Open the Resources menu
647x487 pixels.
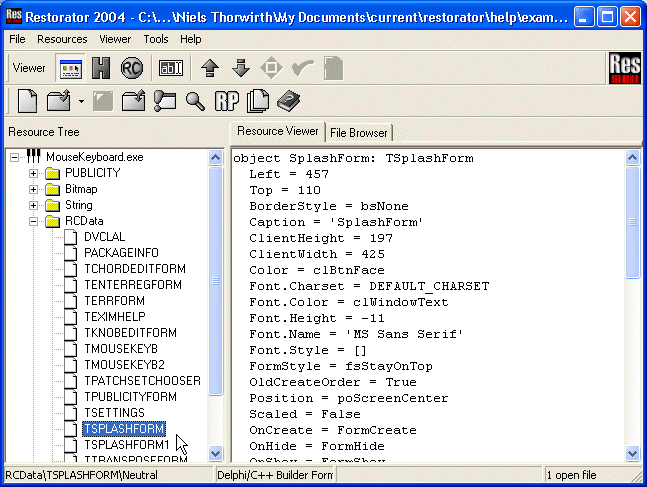pos(62,39)
